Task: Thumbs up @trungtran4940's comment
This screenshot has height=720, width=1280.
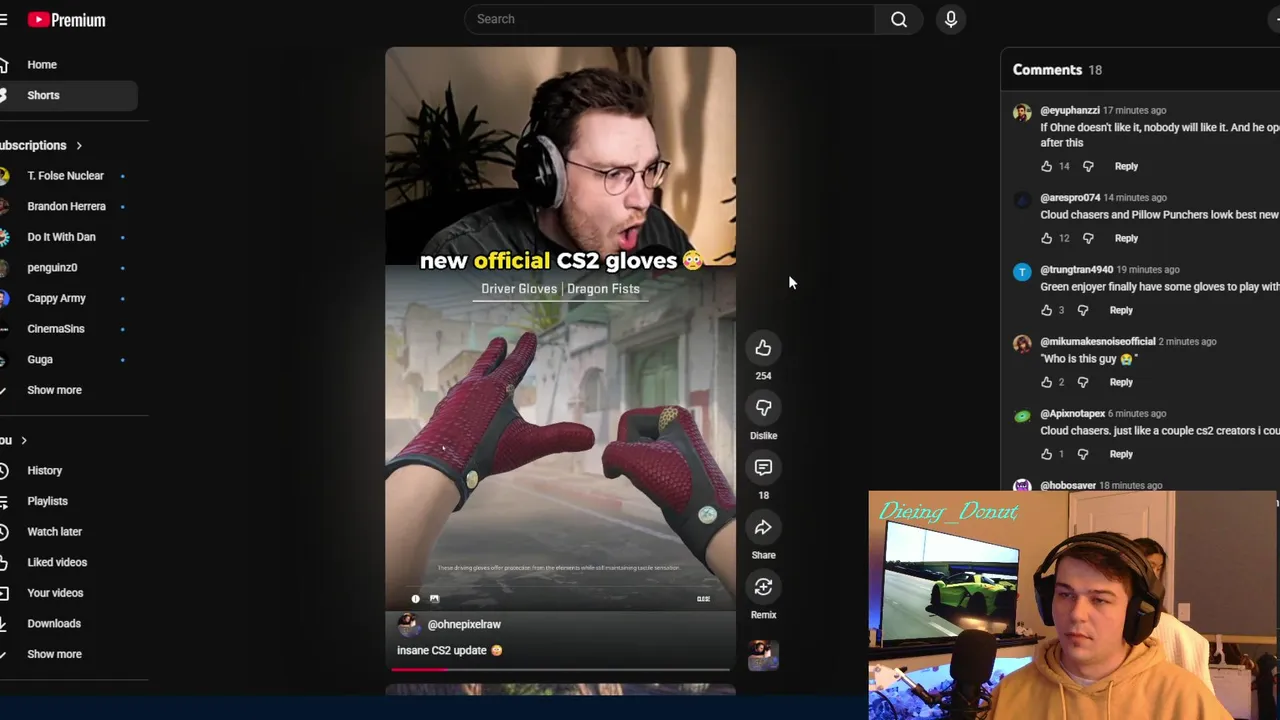Action: [x=1046, y=310]
